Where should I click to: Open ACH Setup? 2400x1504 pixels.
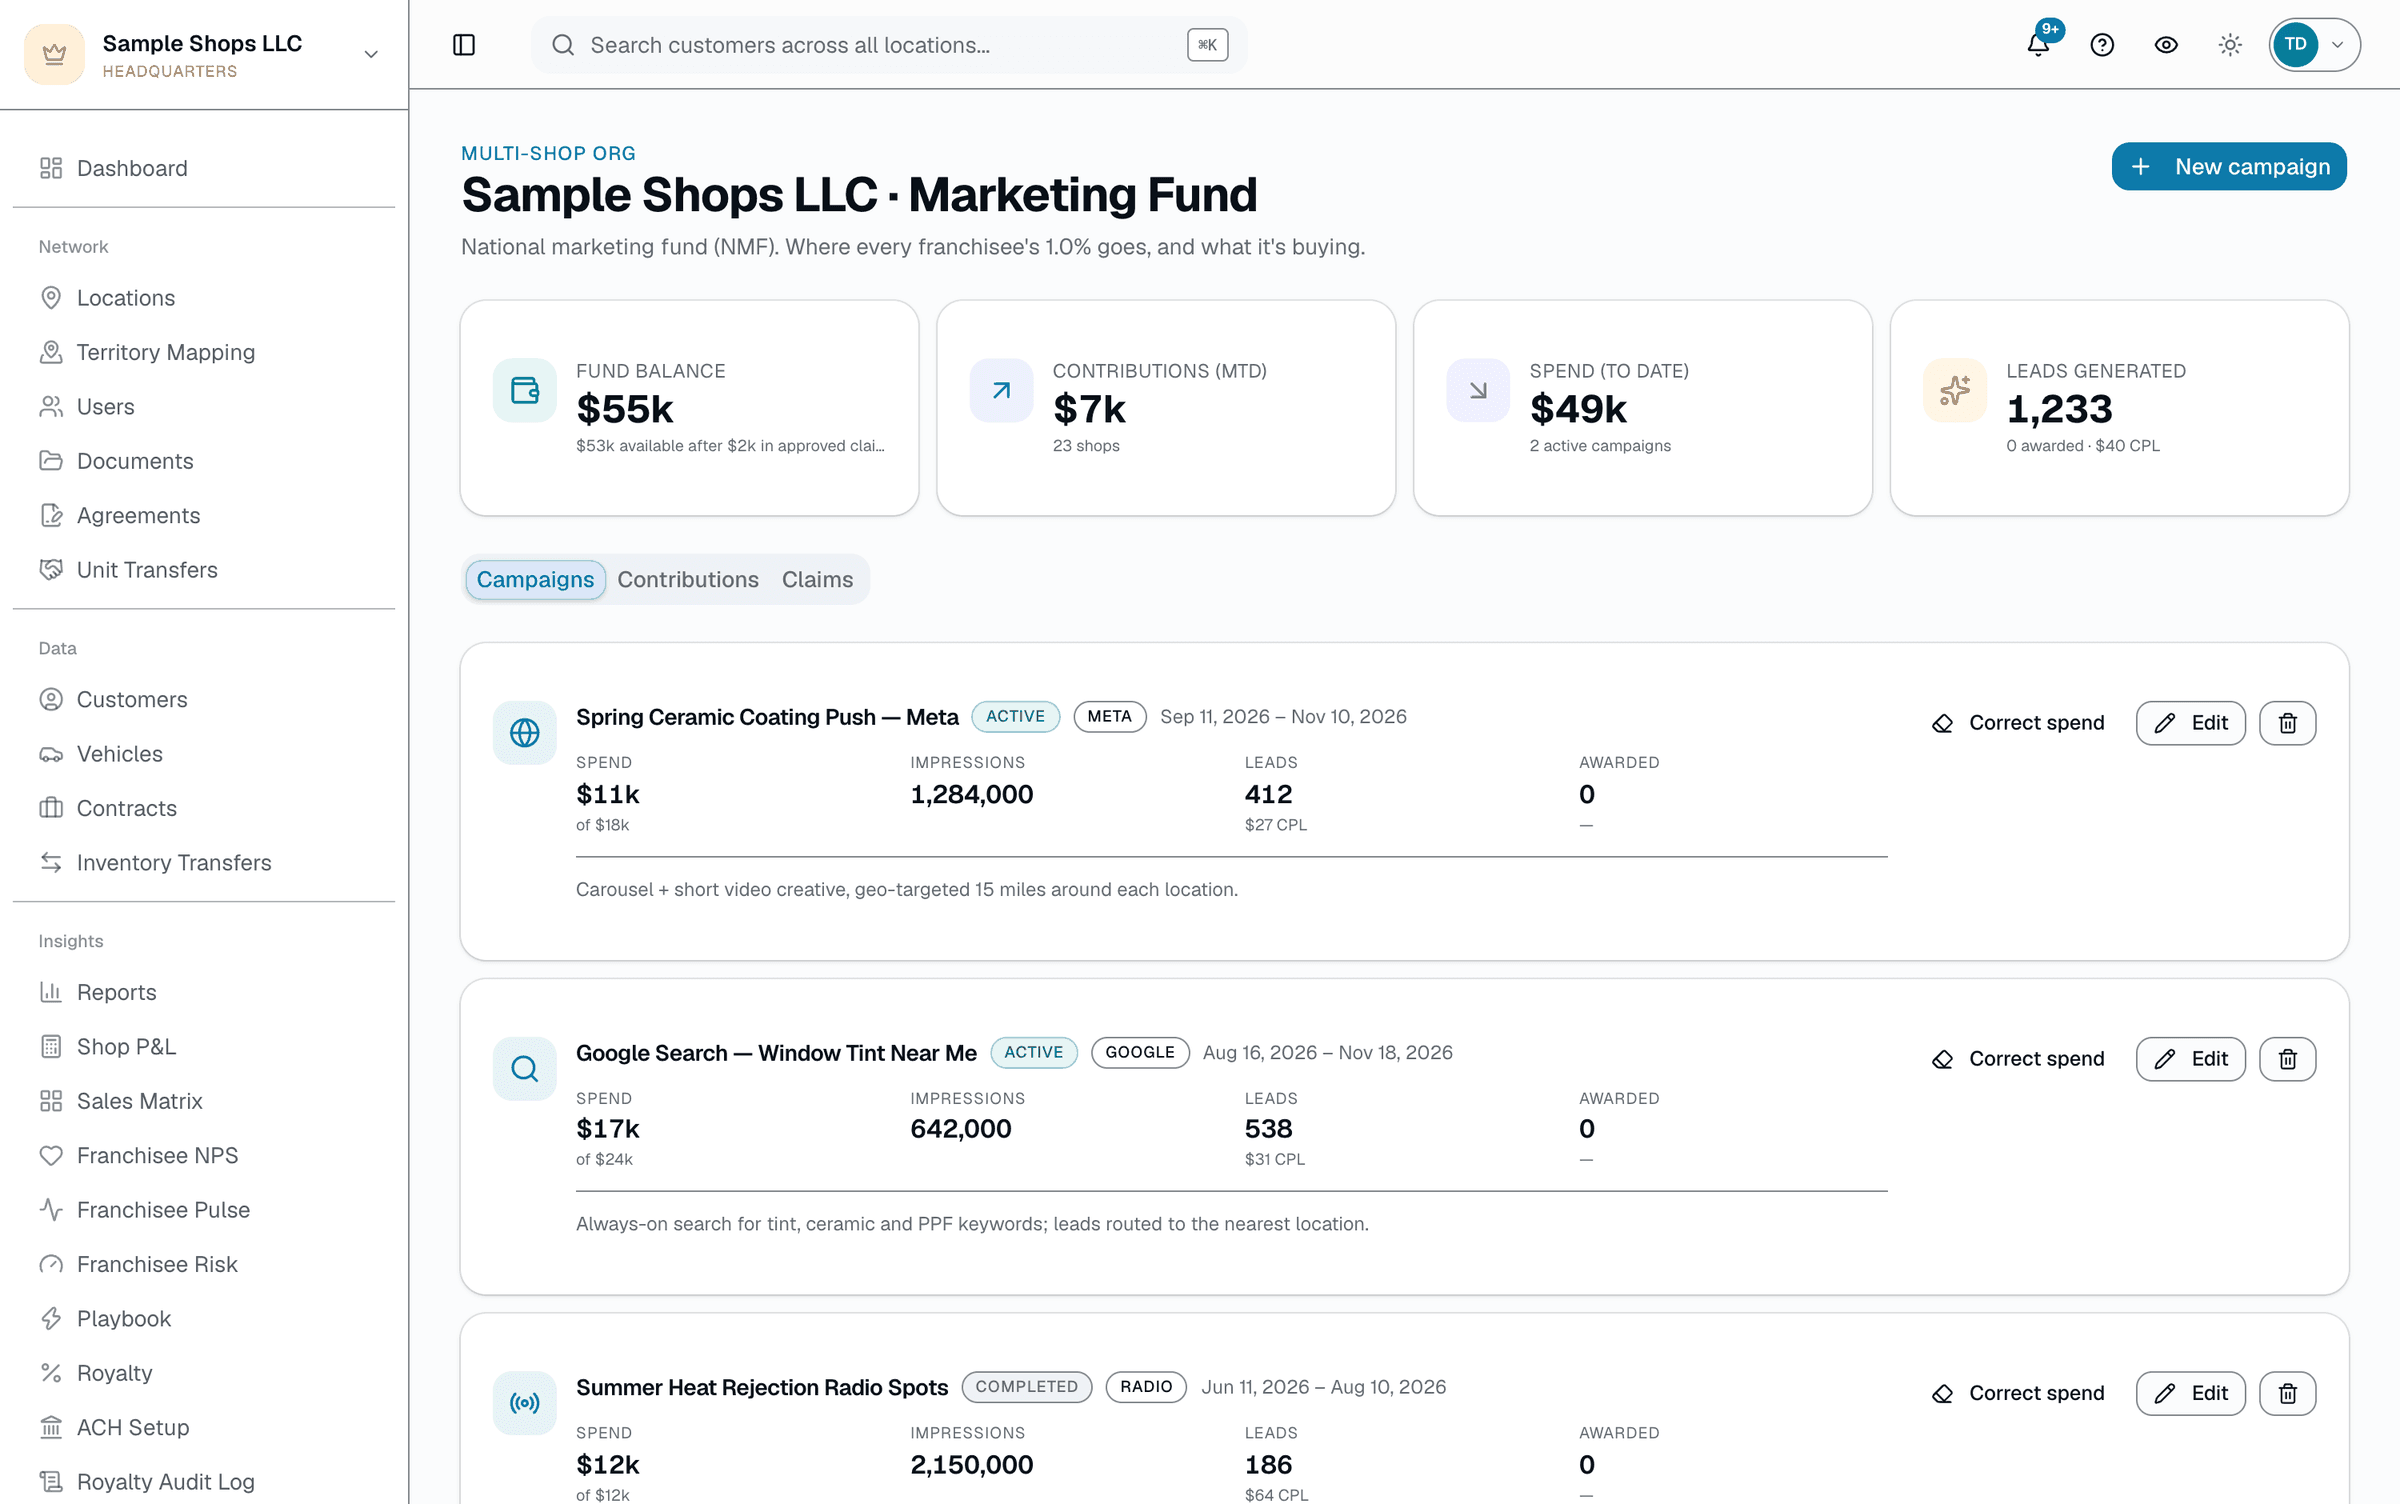(204, 1427)
